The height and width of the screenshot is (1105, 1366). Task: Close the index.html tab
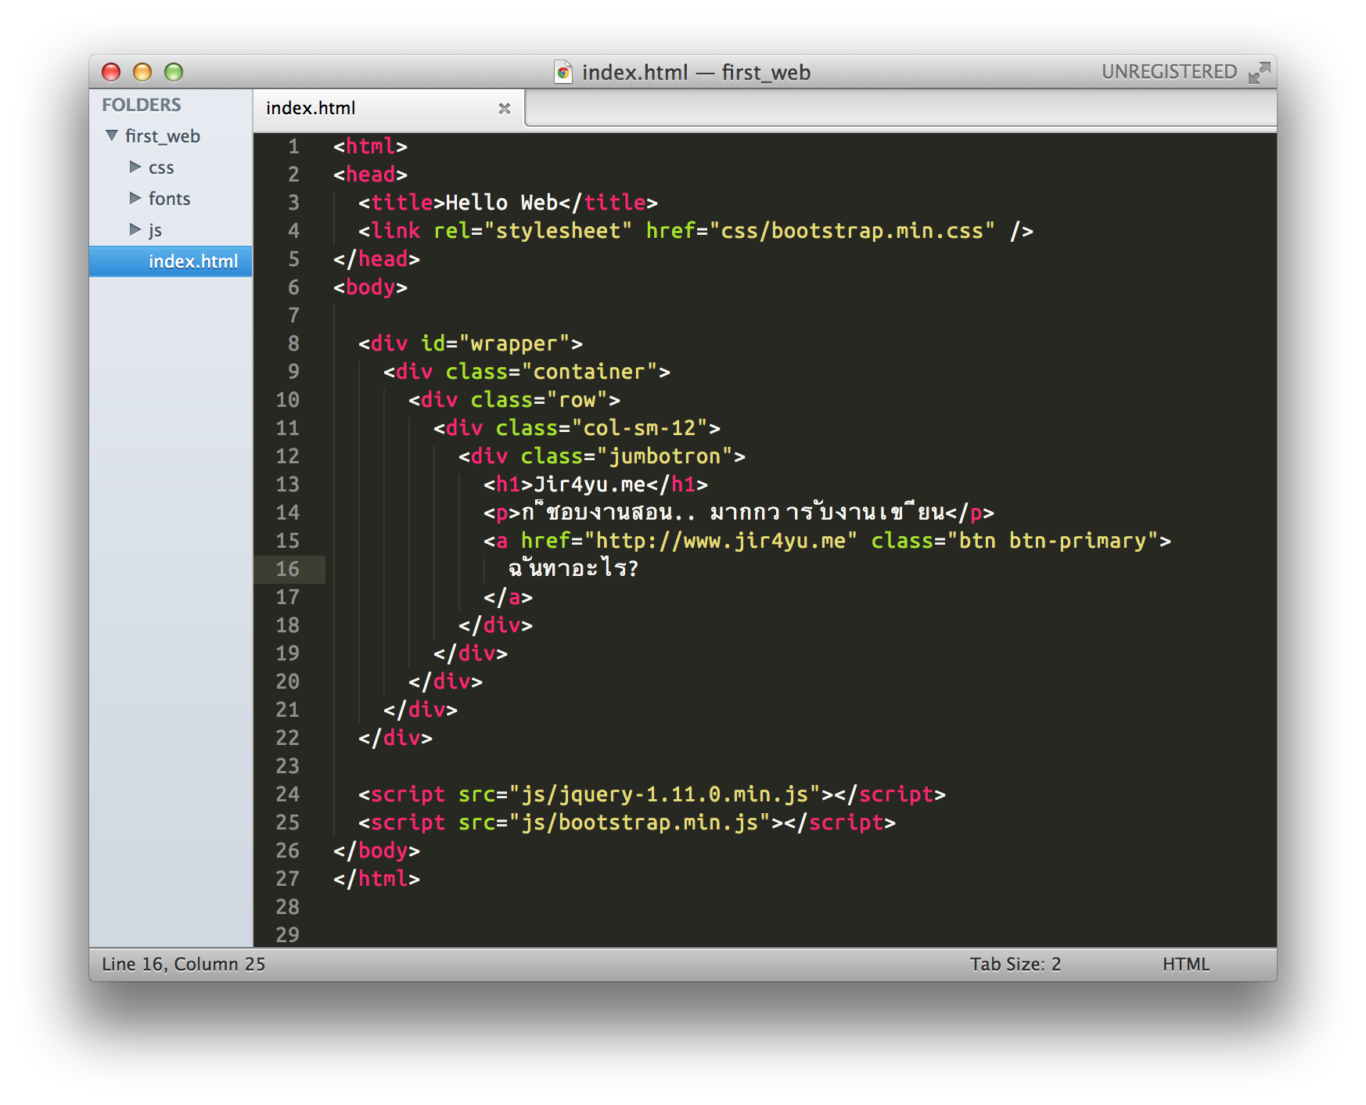(504, 108)
